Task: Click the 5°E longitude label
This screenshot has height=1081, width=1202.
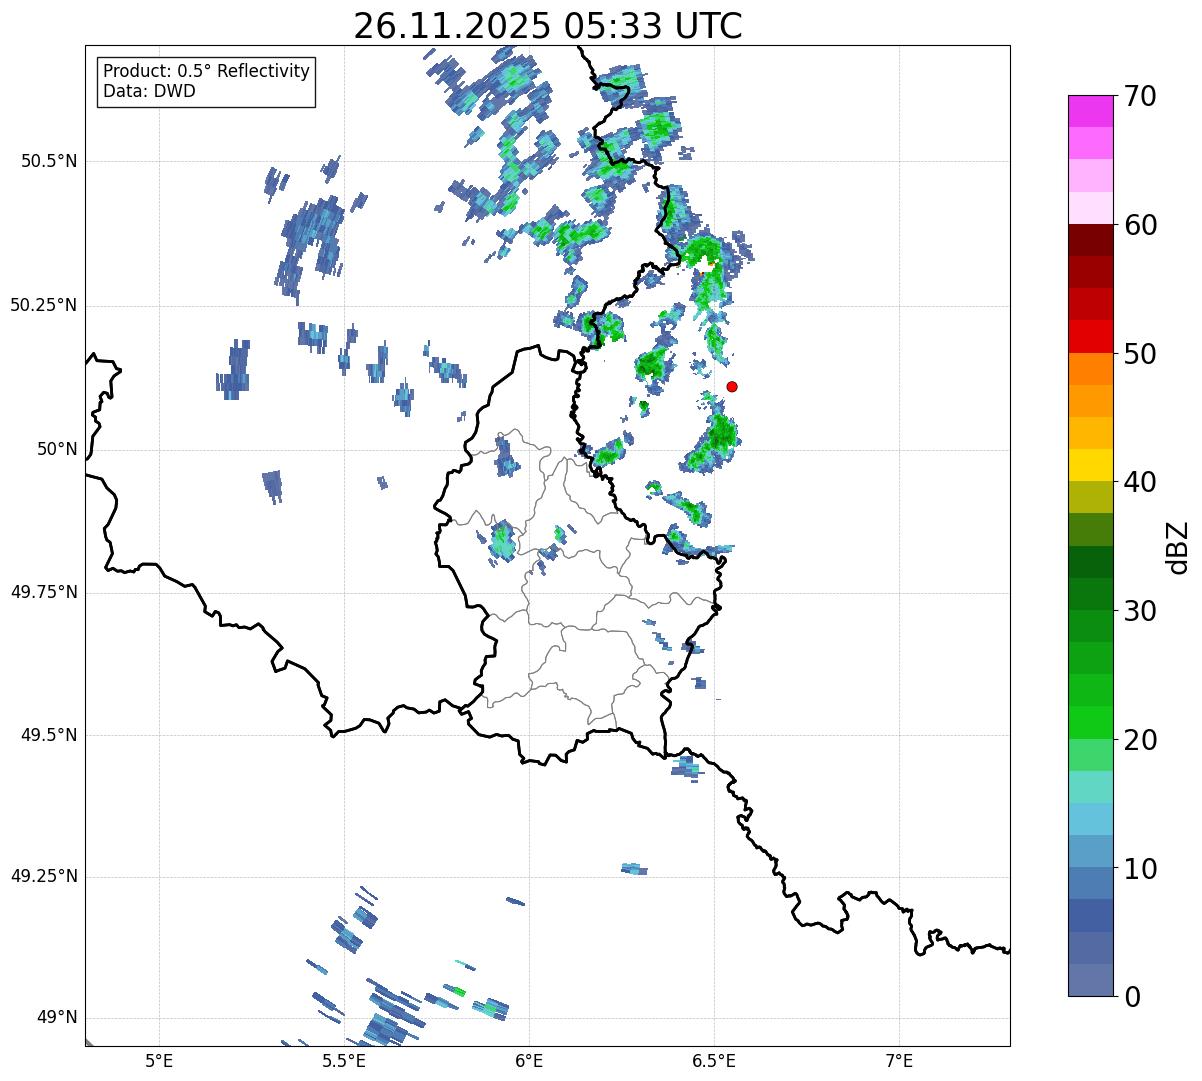Action: click(159, 1060)
